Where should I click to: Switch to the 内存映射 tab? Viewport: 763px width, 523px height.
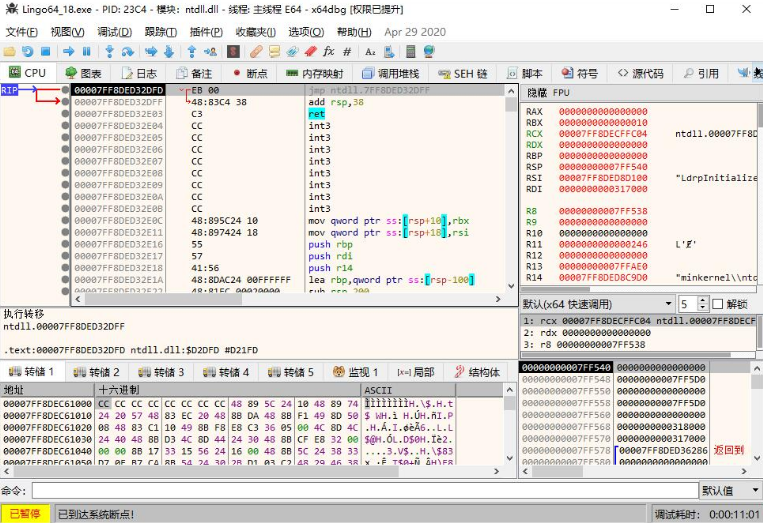[x=314, y=73]
